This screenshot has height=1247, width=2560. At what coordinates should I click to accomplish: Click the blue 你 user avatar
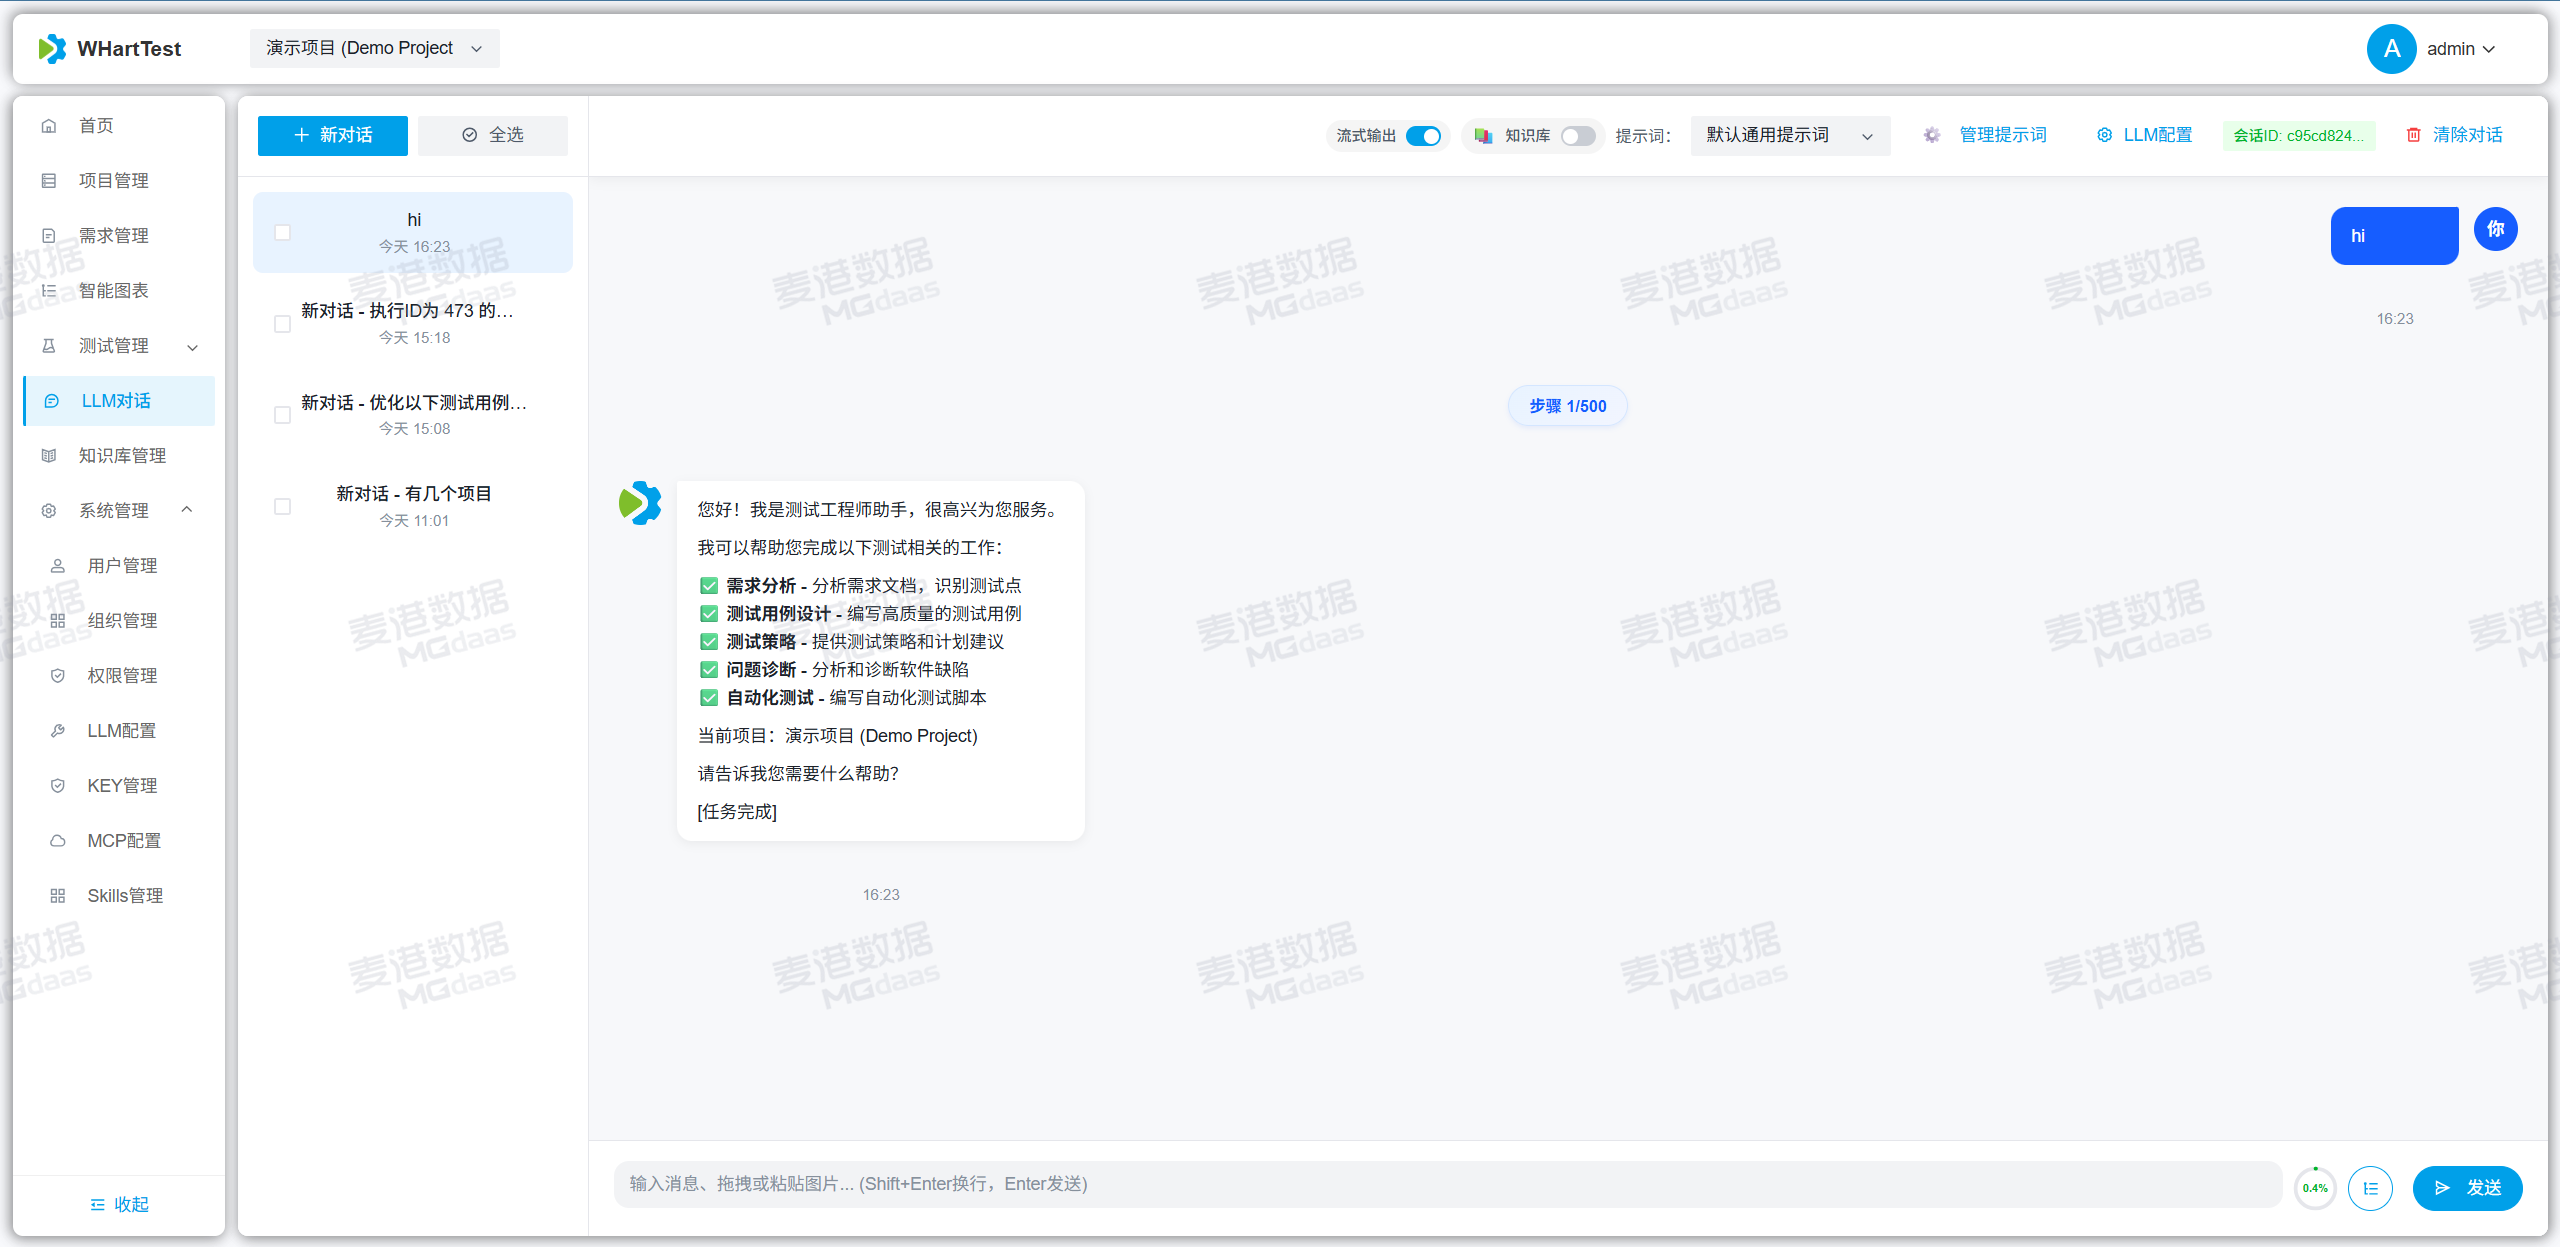click(x=2495, y=229)
